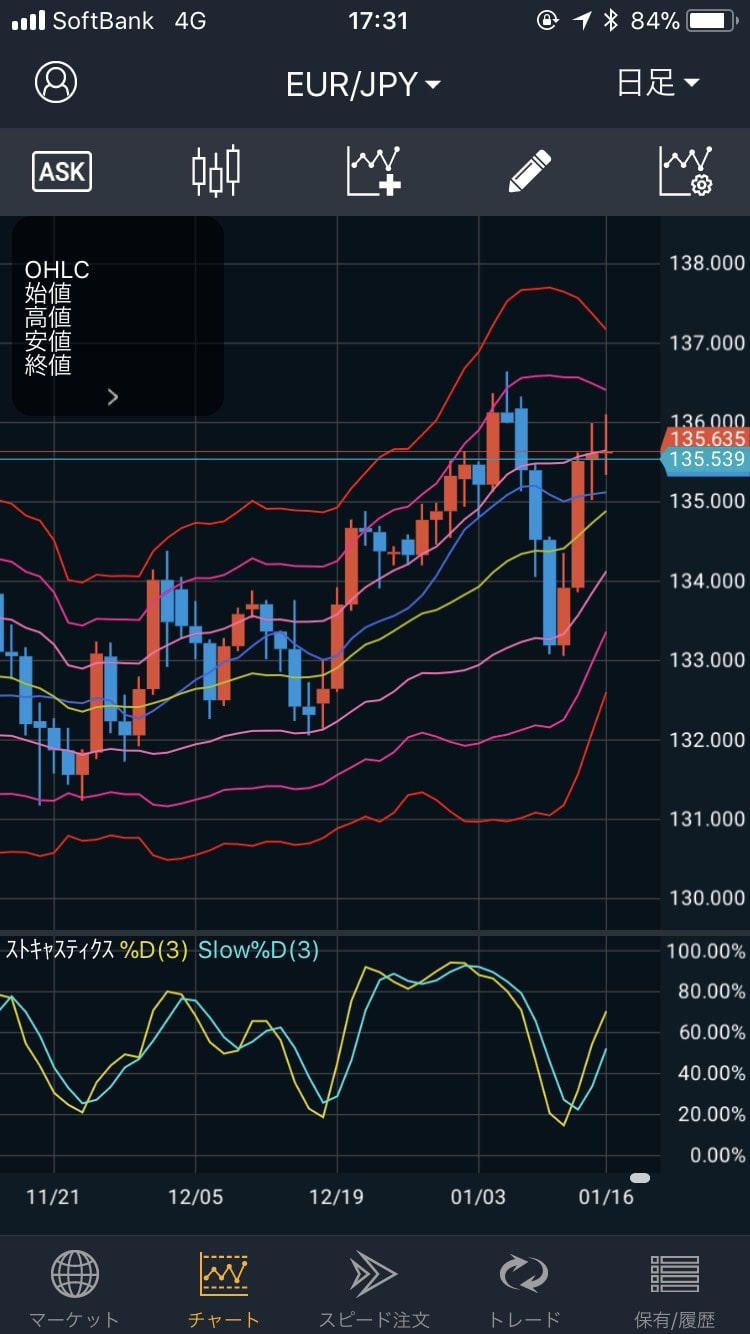
Task: Tap the 138.000 price axis label
Action: point(707,263)
